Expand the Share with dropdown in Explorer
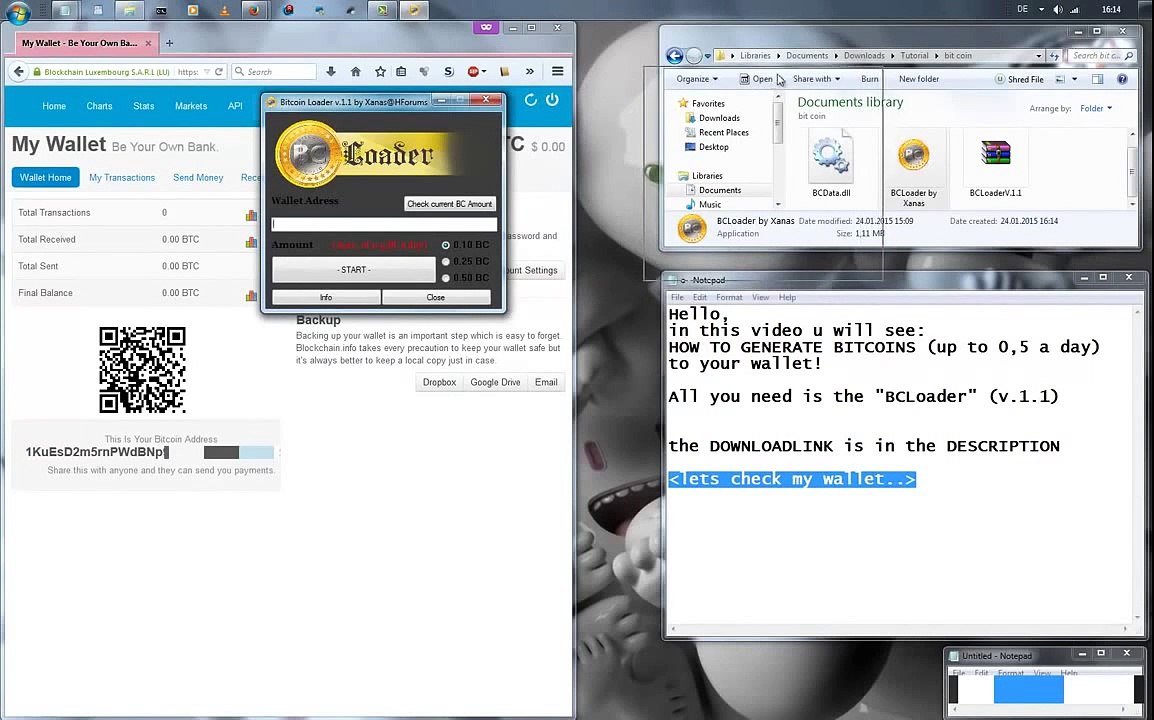 816,79
